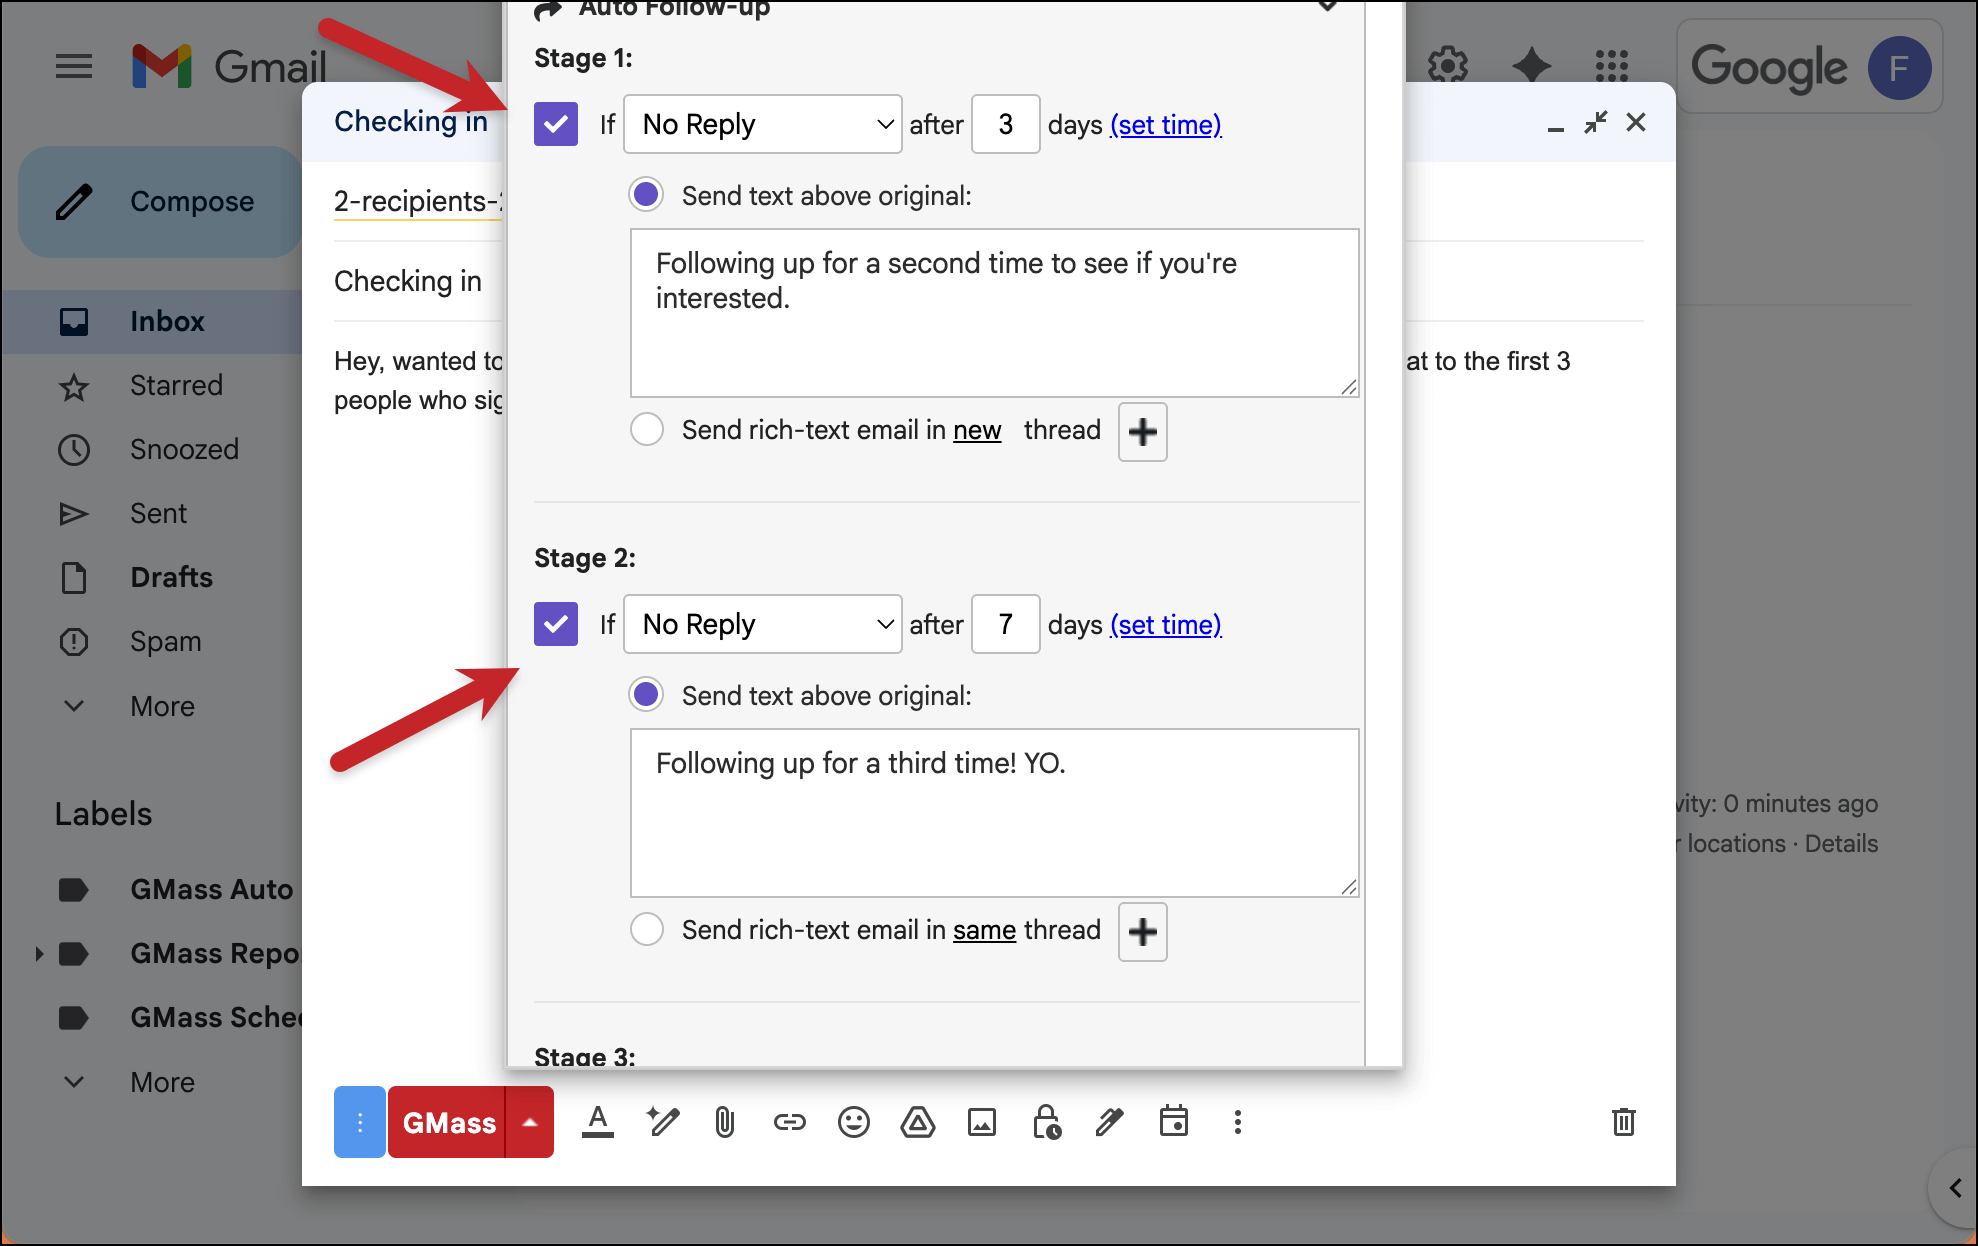Click Stage 2 days number field
Screen dimensions: 1978x1246
(1005, 624)
